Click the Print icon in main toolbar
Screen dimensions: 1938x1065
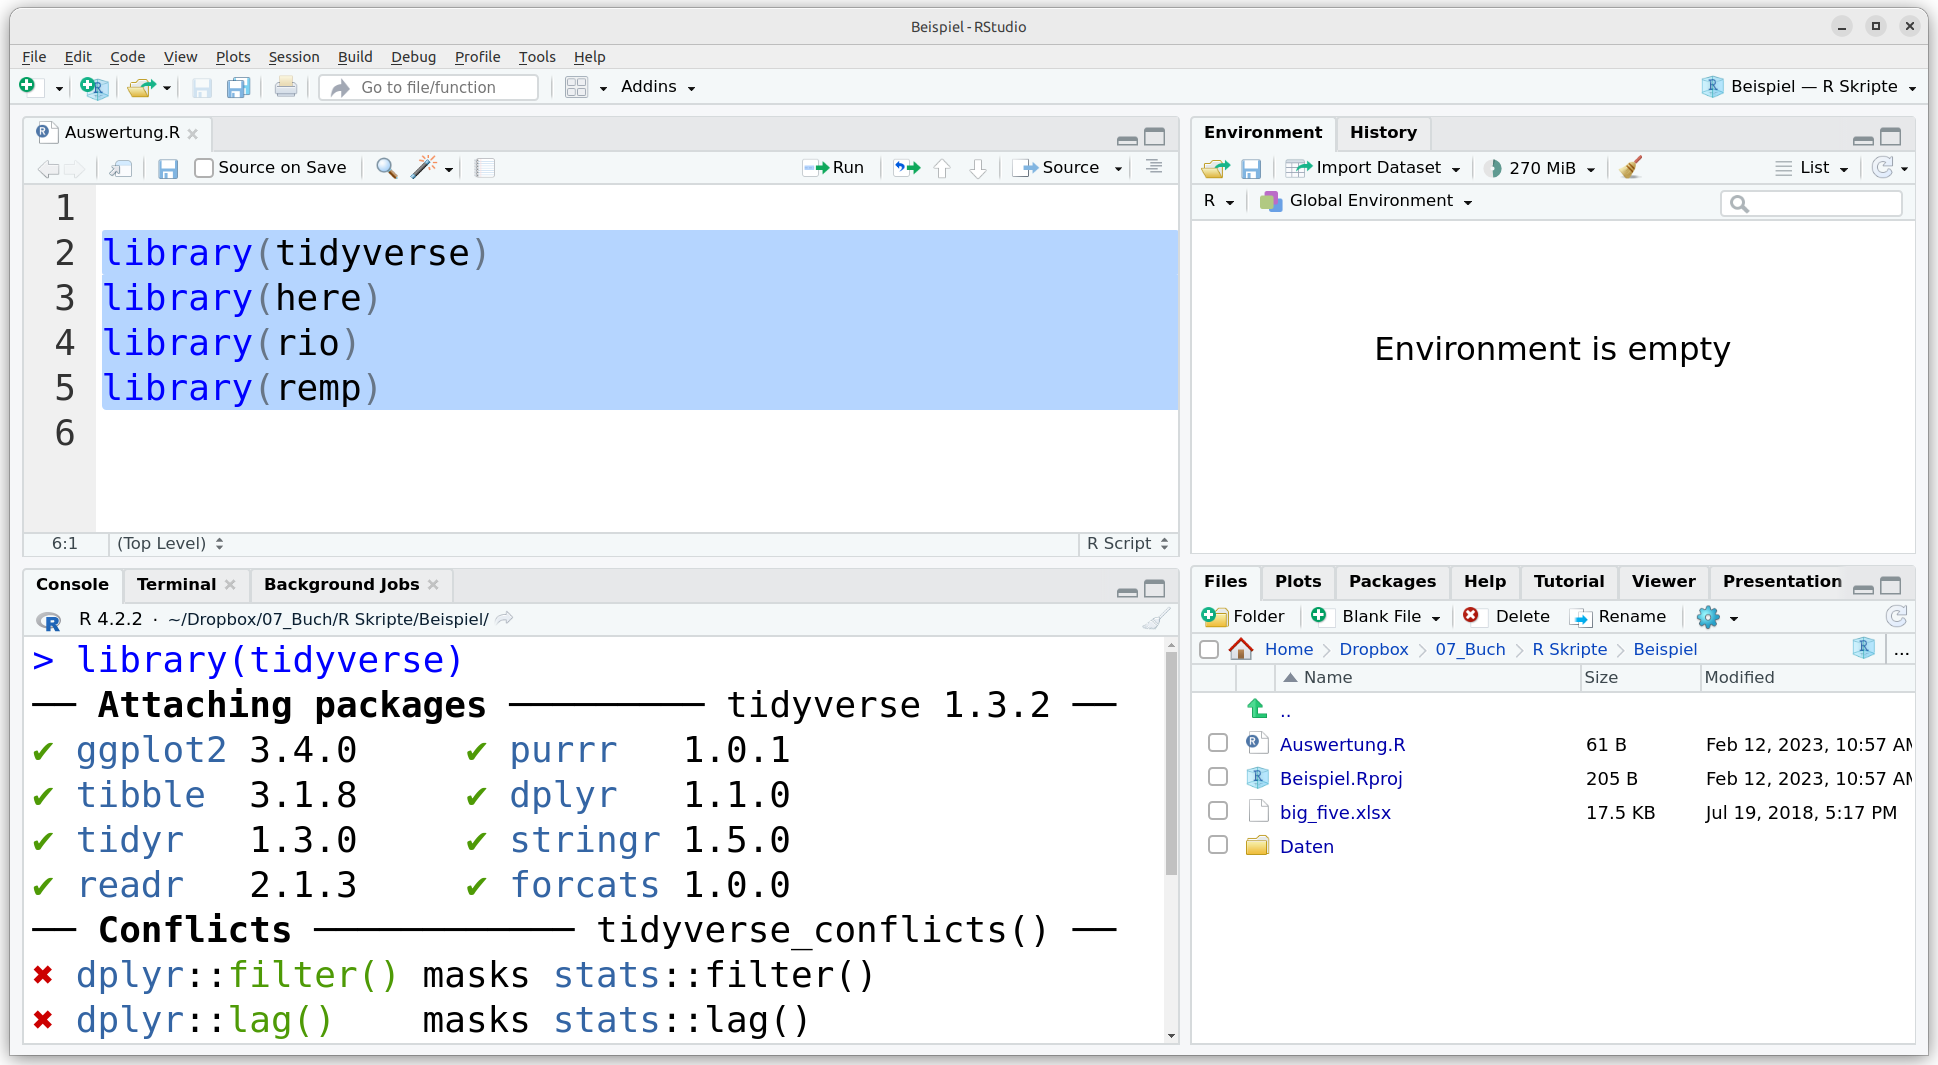285,87
